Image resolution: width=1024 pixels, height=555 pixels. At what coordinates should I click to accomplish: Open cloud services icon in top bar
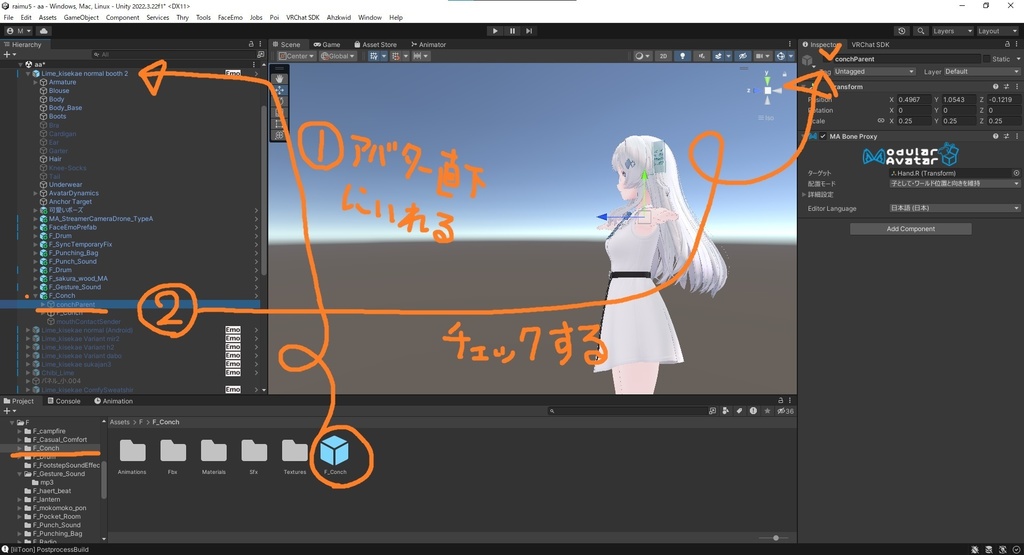[44, 31]
